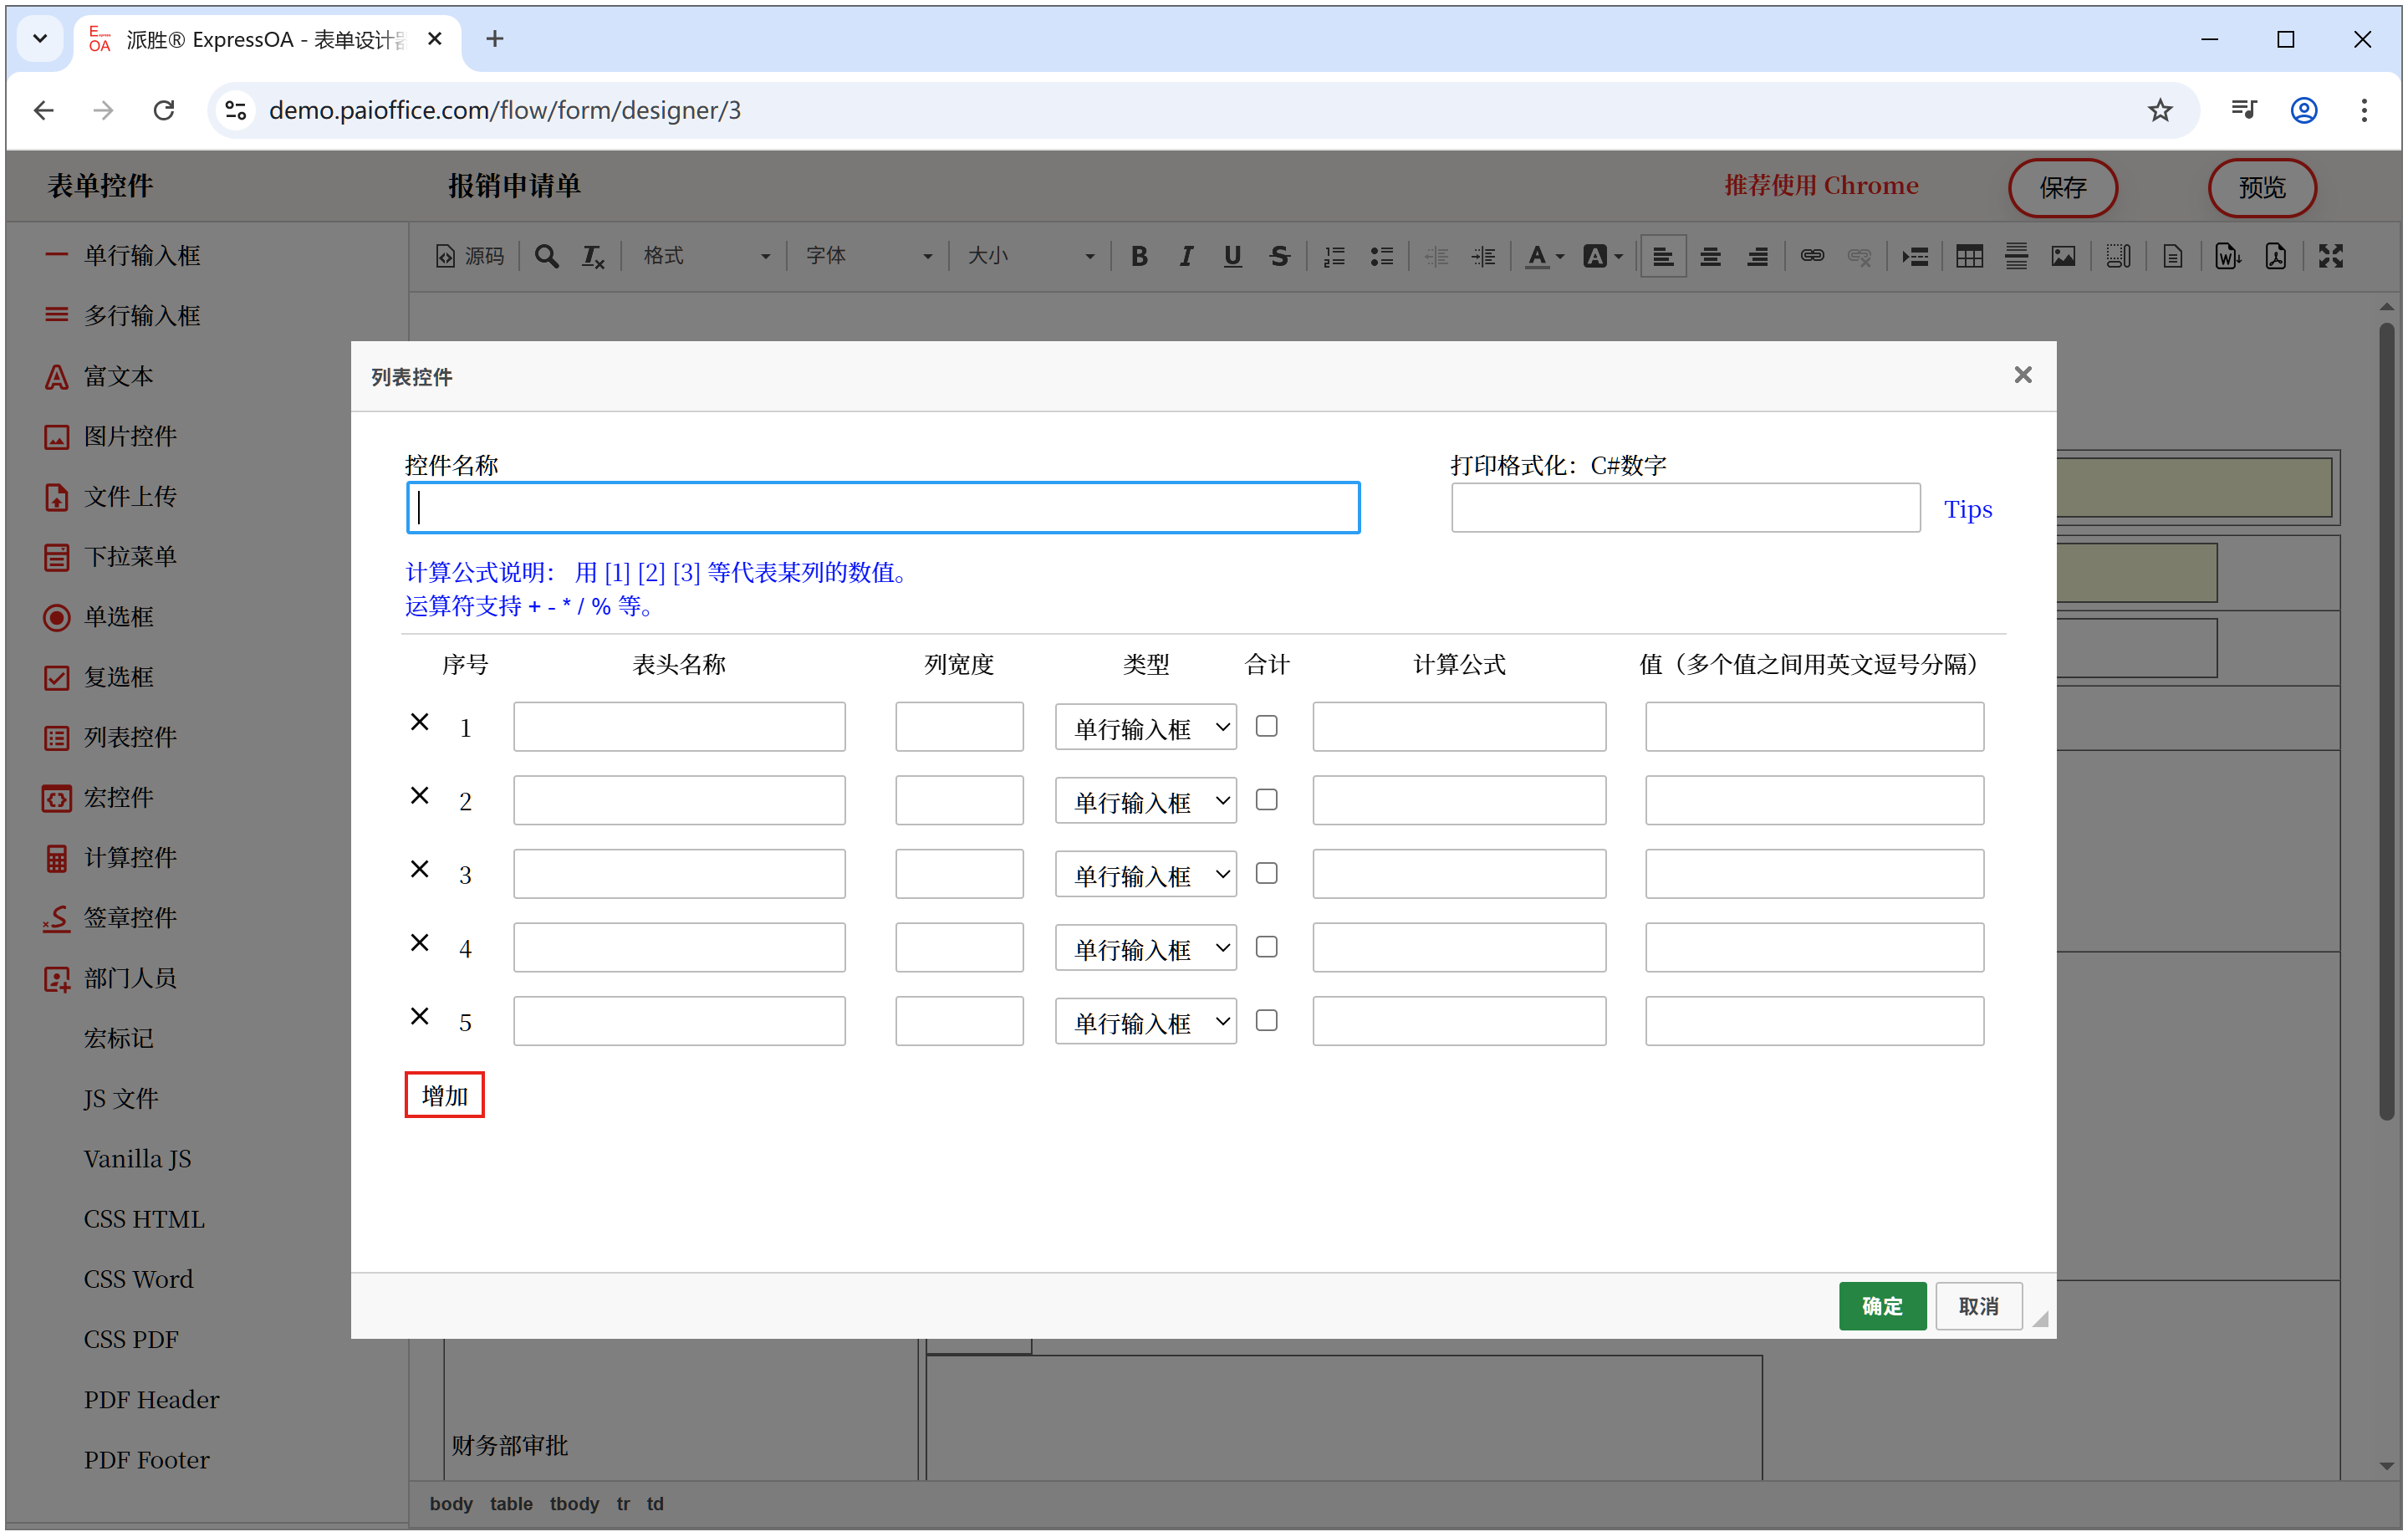Open the blue Tips link

click(x=1967, y=510)
